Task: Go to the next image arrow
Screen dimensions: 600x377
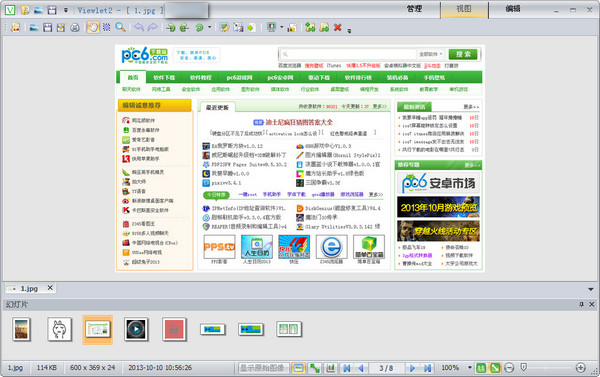Action: pos(412,368)
